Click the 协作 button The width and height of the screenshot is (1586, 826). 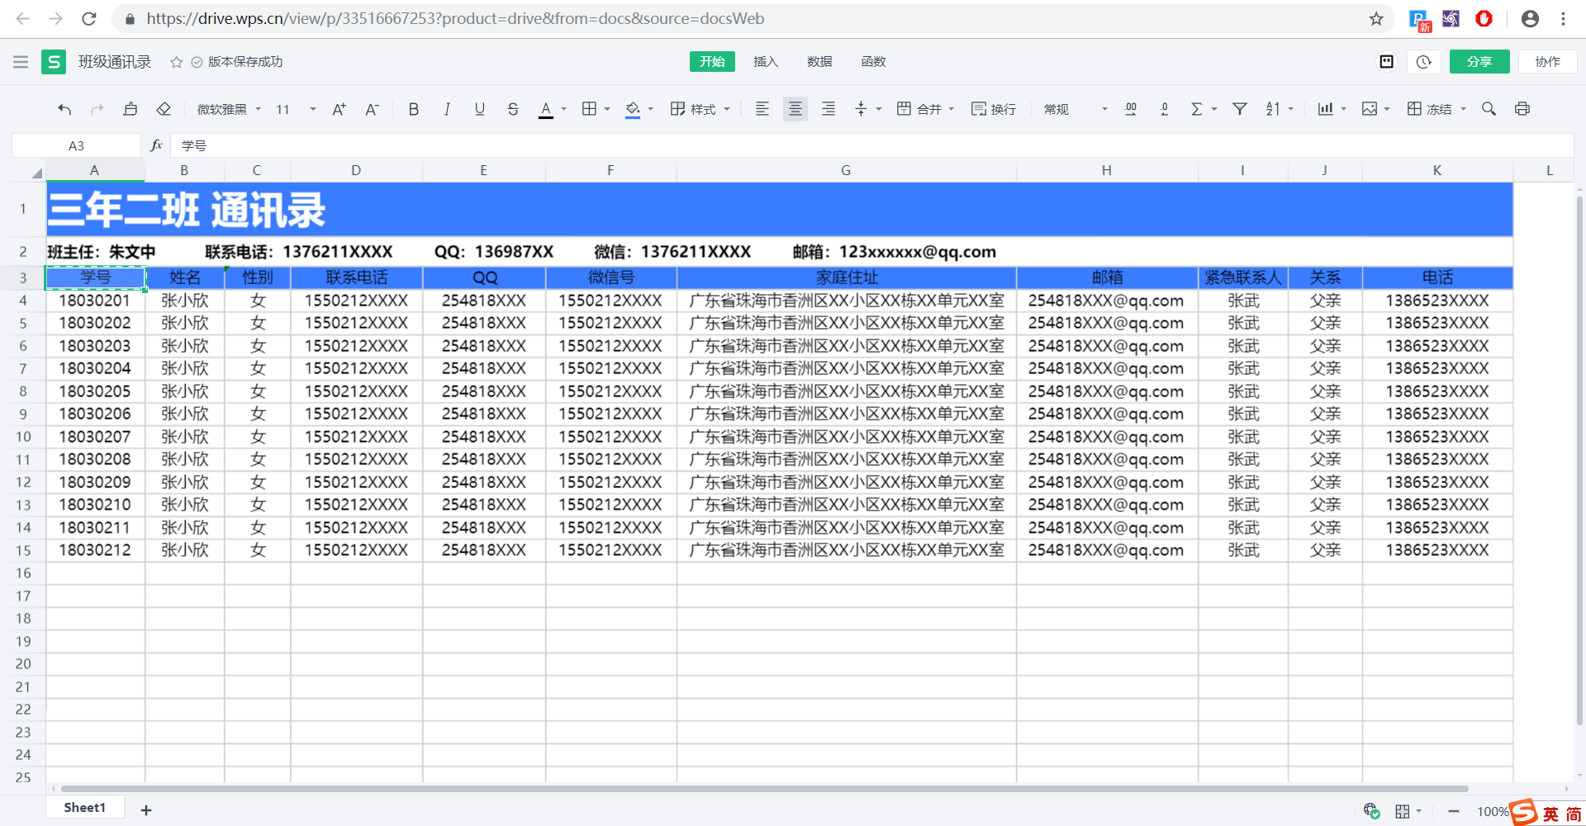coord(1547,62)
